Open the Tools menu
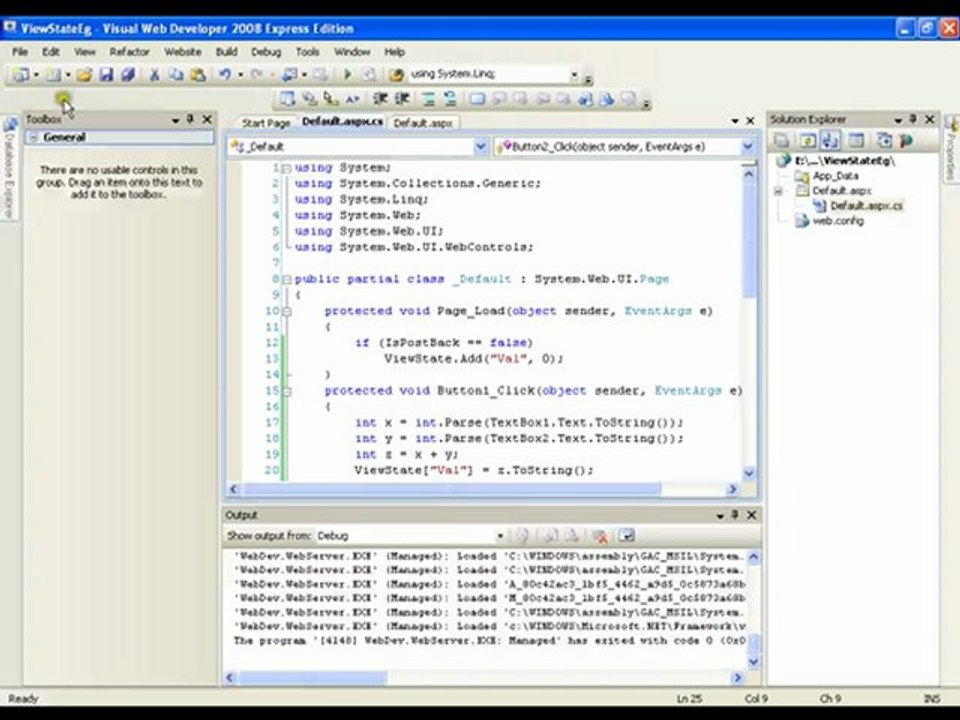This screenshot has height=720, width=960. [307, 51]
